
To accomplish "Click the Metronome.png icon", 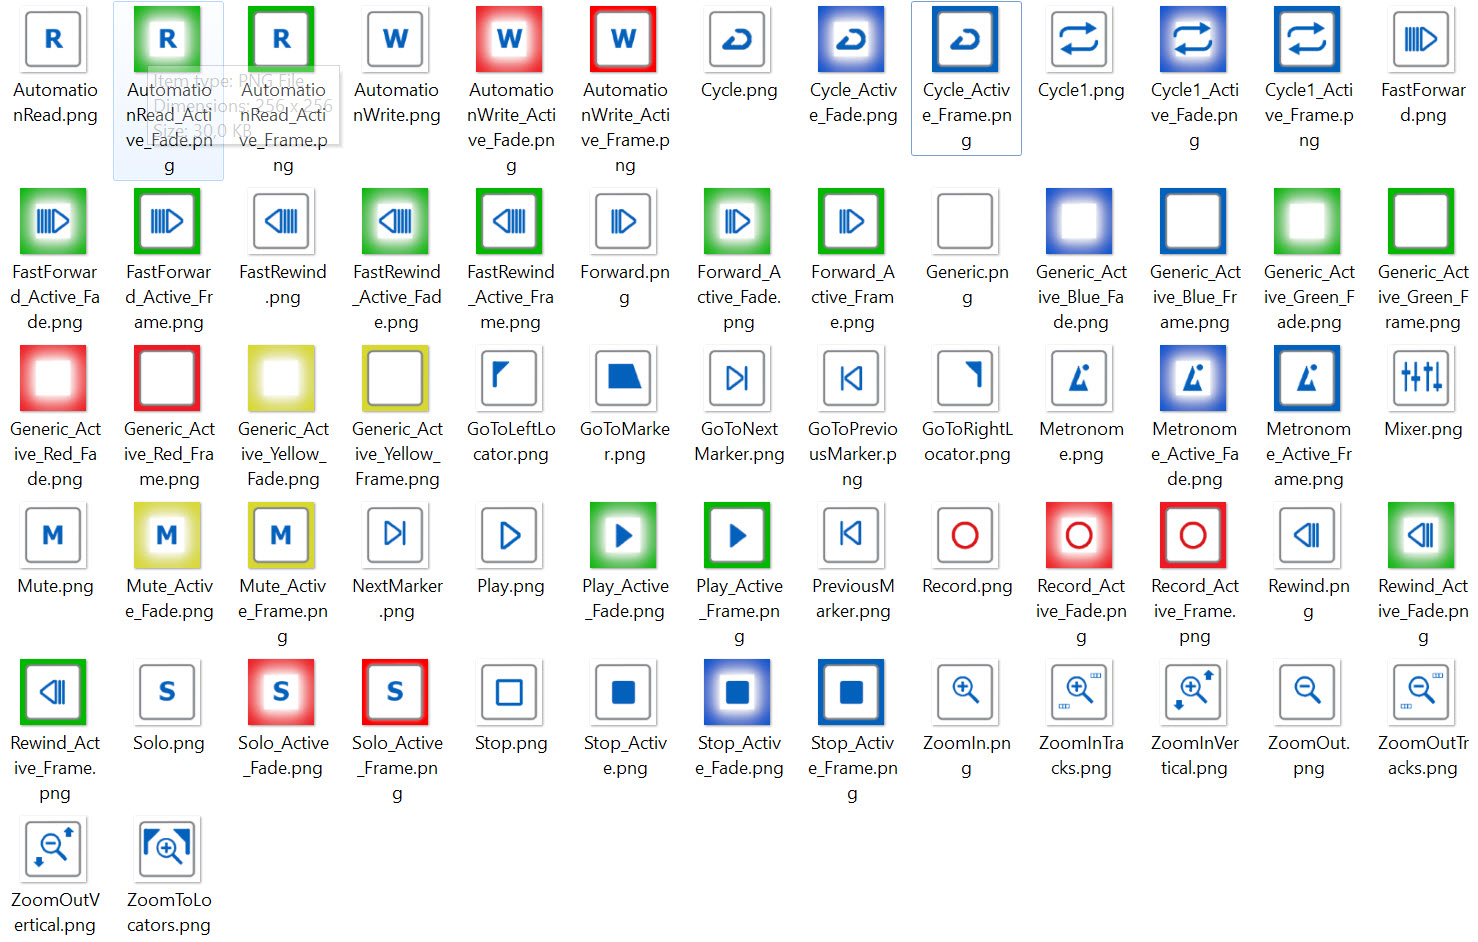I will [x=1080, y=378].
